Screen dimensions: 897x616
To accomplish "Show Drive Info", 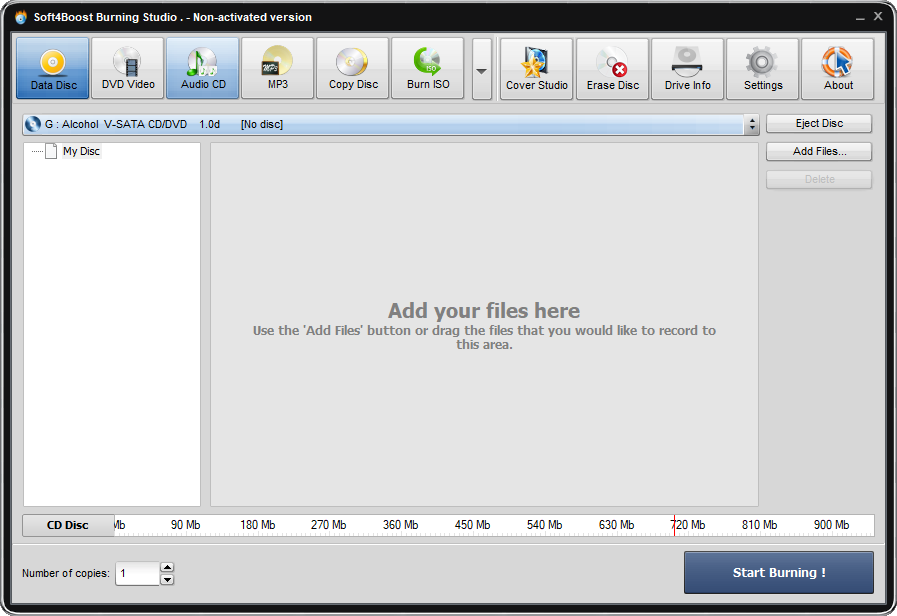I will [688, 69].
